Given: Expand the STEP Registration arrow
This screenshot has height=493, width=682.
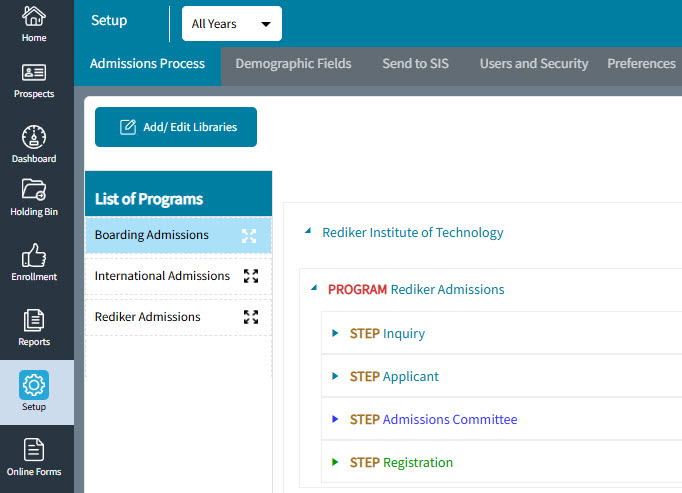Looking at the screenshot, I should pos(335,462).
